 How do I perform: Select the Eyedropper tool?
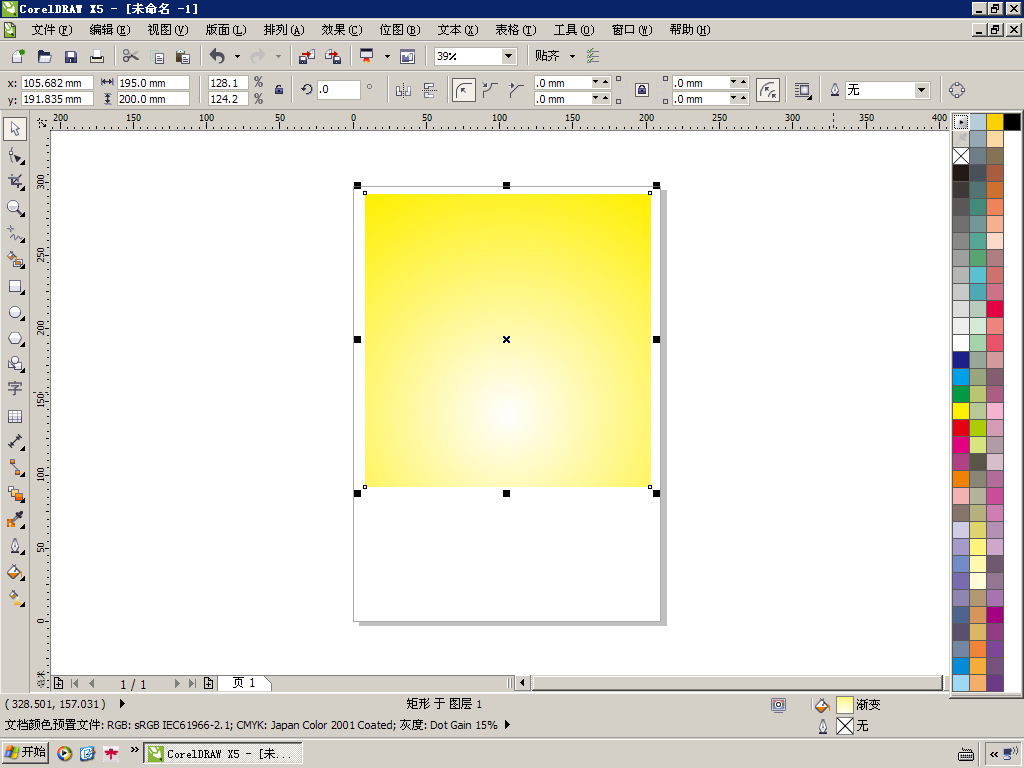coord(15,520)
